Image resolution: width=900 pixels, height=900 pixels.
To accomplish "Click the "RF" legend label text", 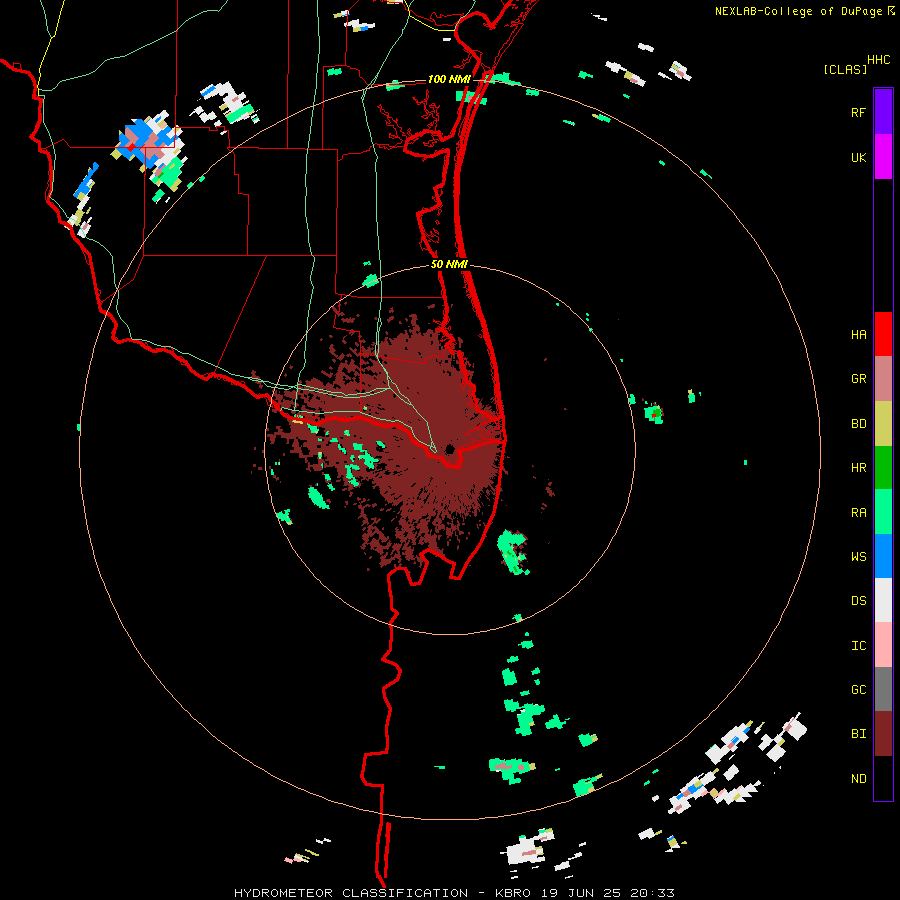I will click(x=858, y=113).
